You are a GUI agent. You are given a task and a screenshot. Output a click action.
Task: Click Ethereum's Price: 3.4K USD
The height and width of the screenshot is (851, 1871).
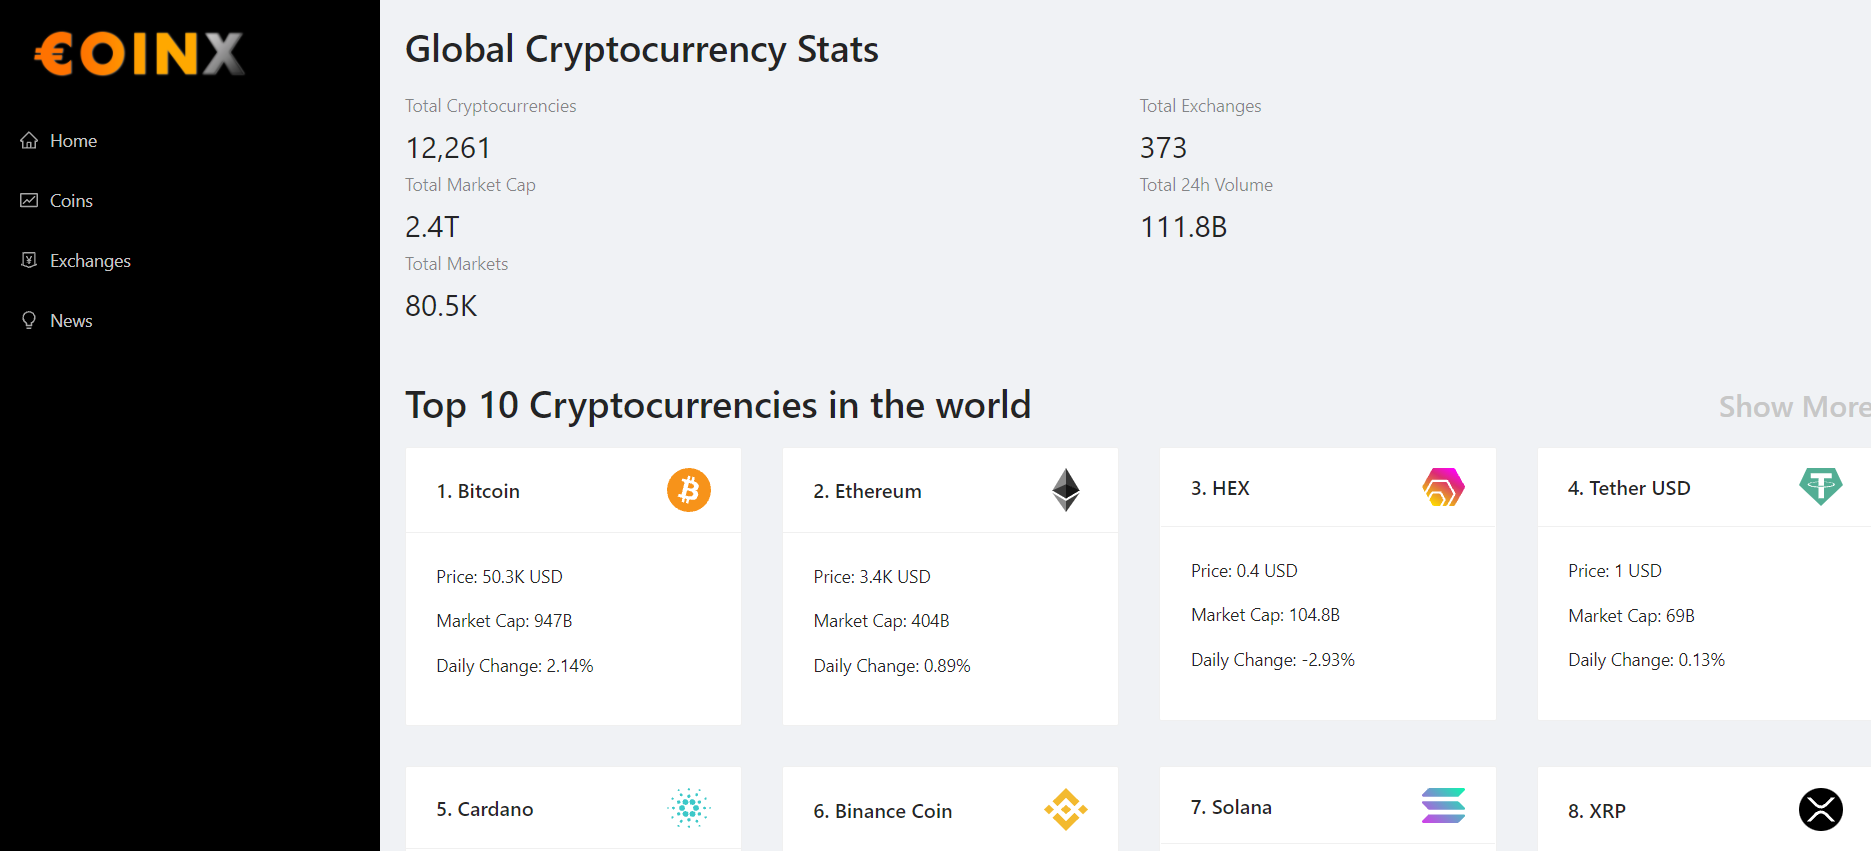click(x=872, y=577)
